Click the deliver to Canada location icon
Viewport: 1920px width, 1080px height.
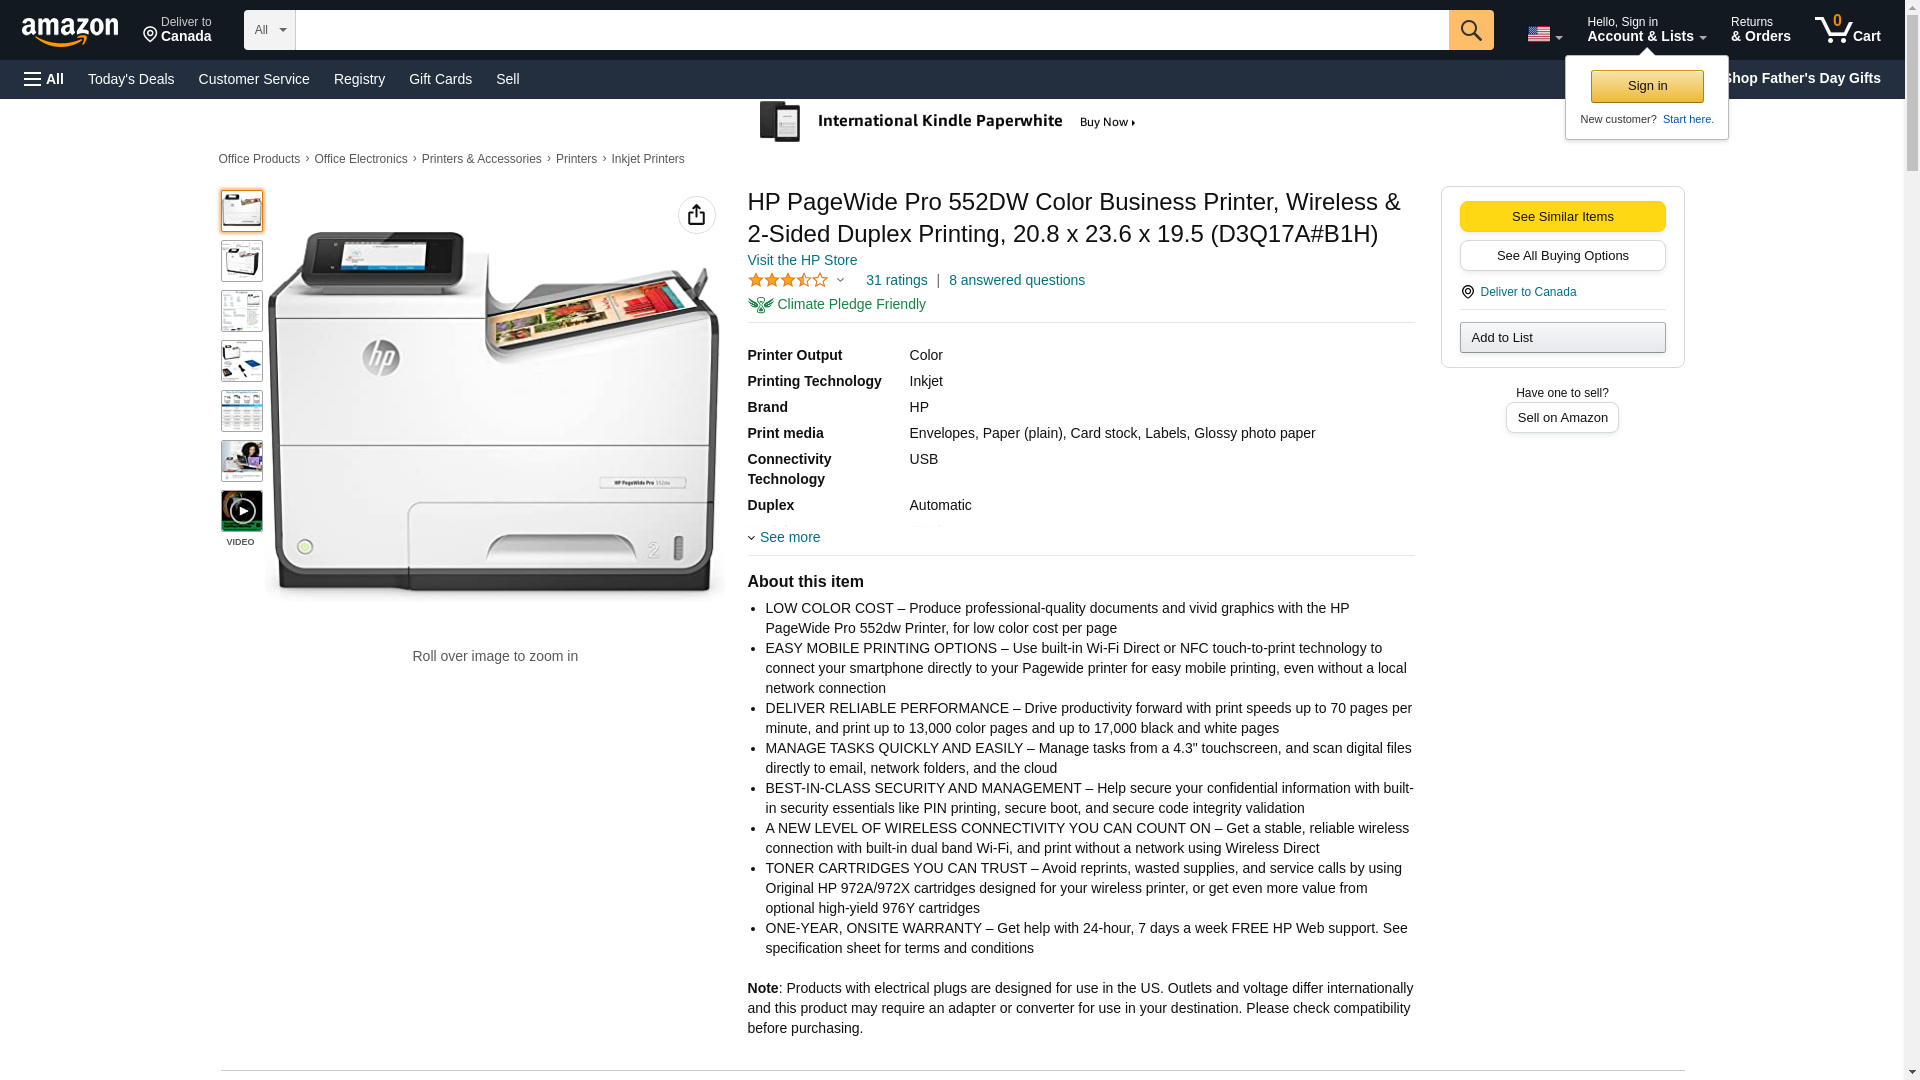1467,292
